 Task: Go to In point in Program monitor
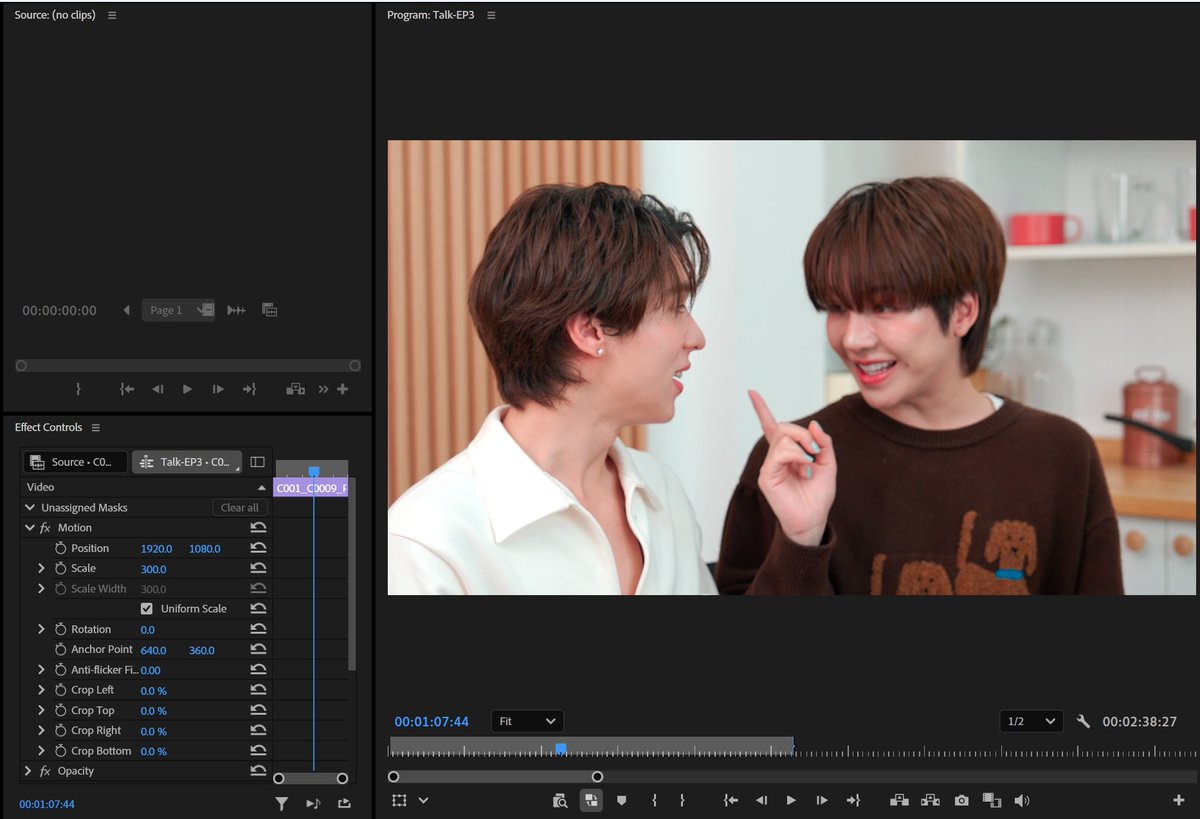point(731,801)
